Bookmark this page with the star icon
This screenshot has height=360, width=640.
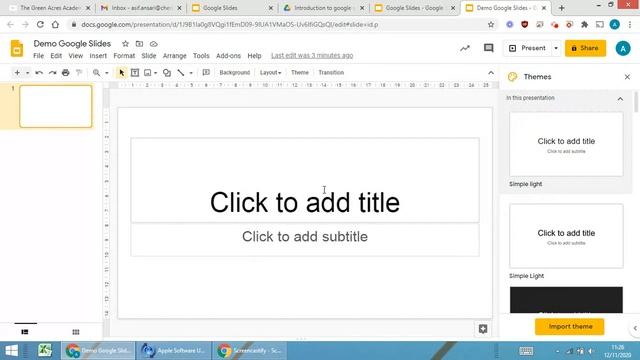[491, 24]
